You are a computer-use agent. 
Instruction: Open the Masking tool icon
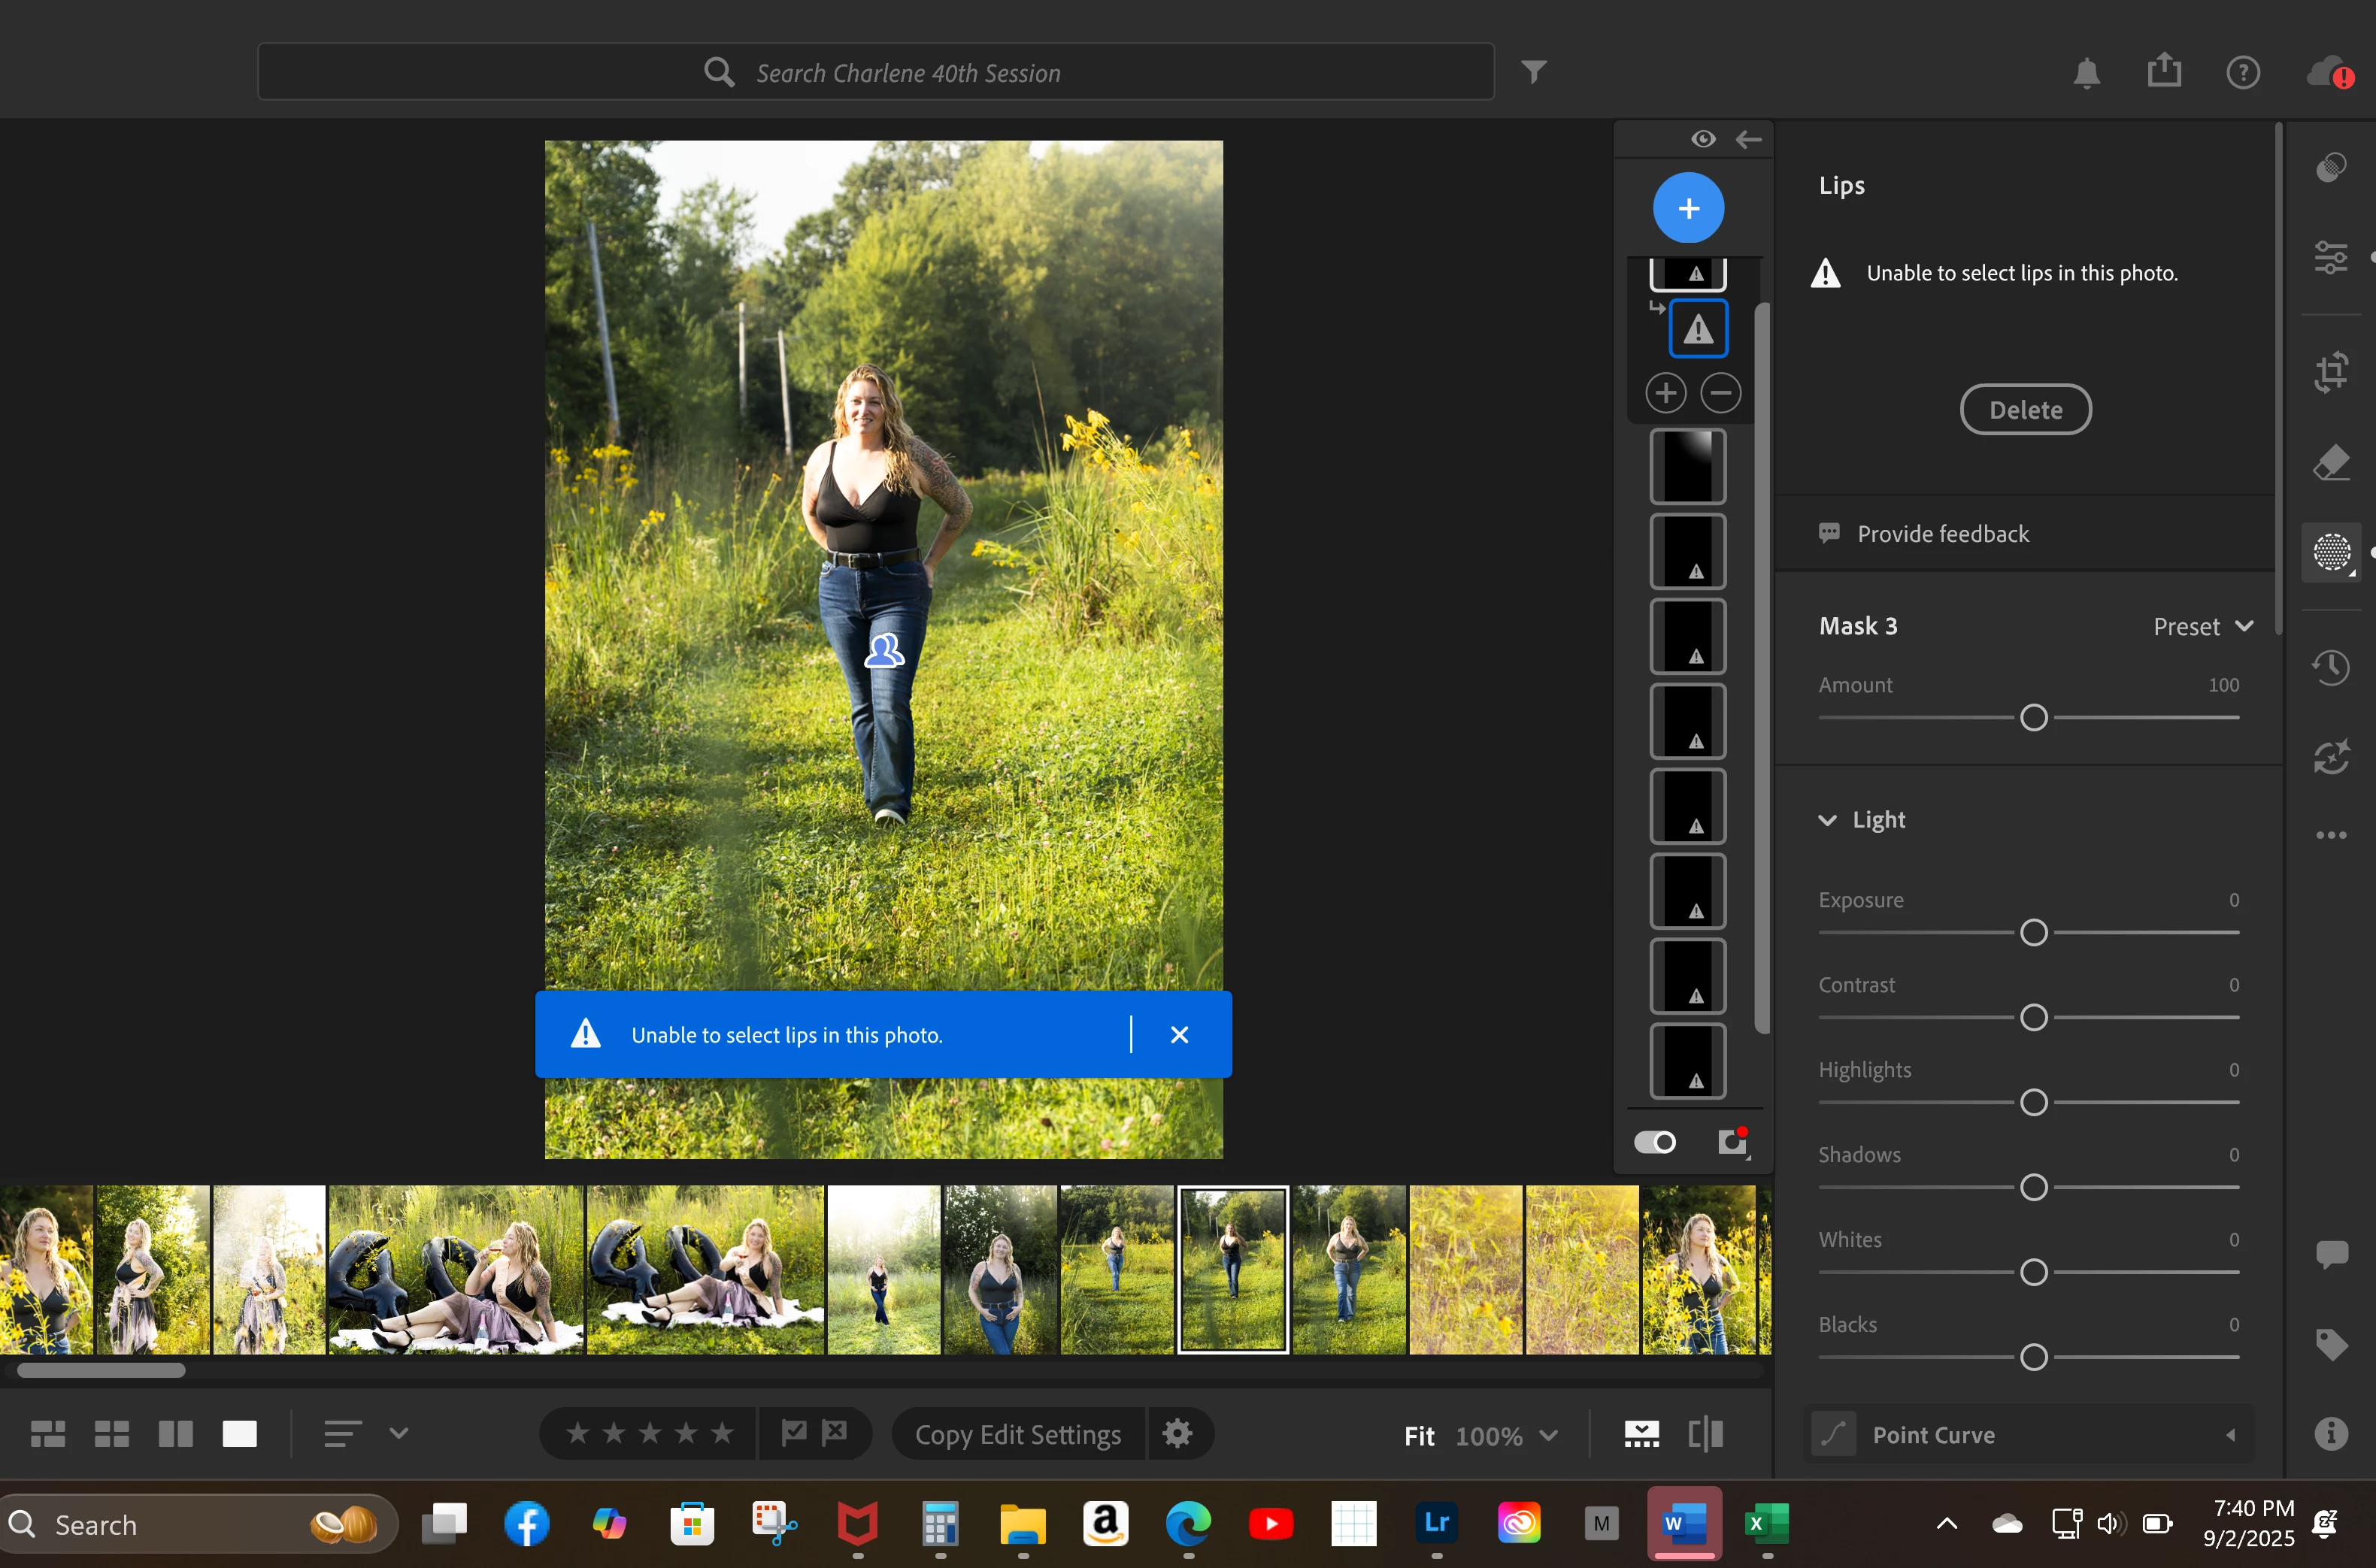pos(2331,552)
